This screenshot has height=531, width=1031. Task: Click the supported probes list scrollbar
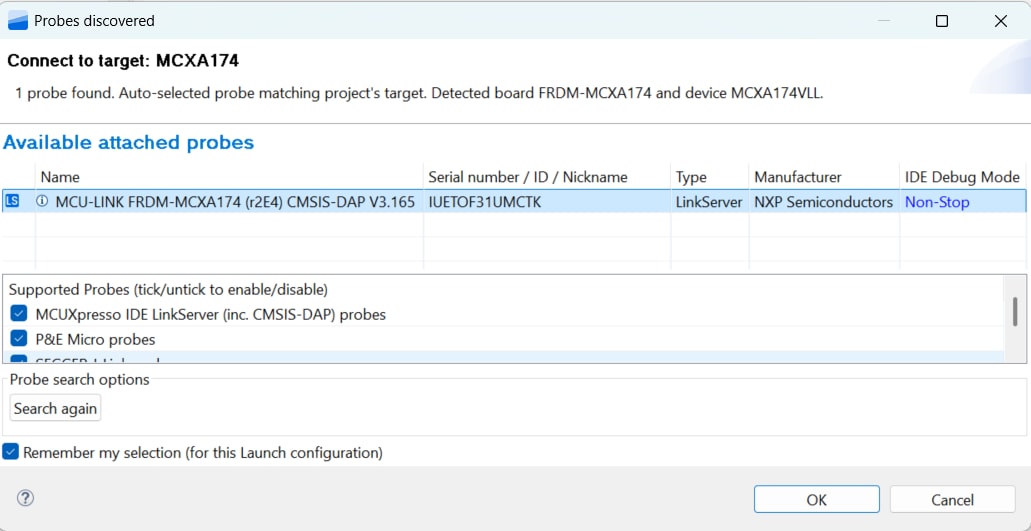(1015, 312)
